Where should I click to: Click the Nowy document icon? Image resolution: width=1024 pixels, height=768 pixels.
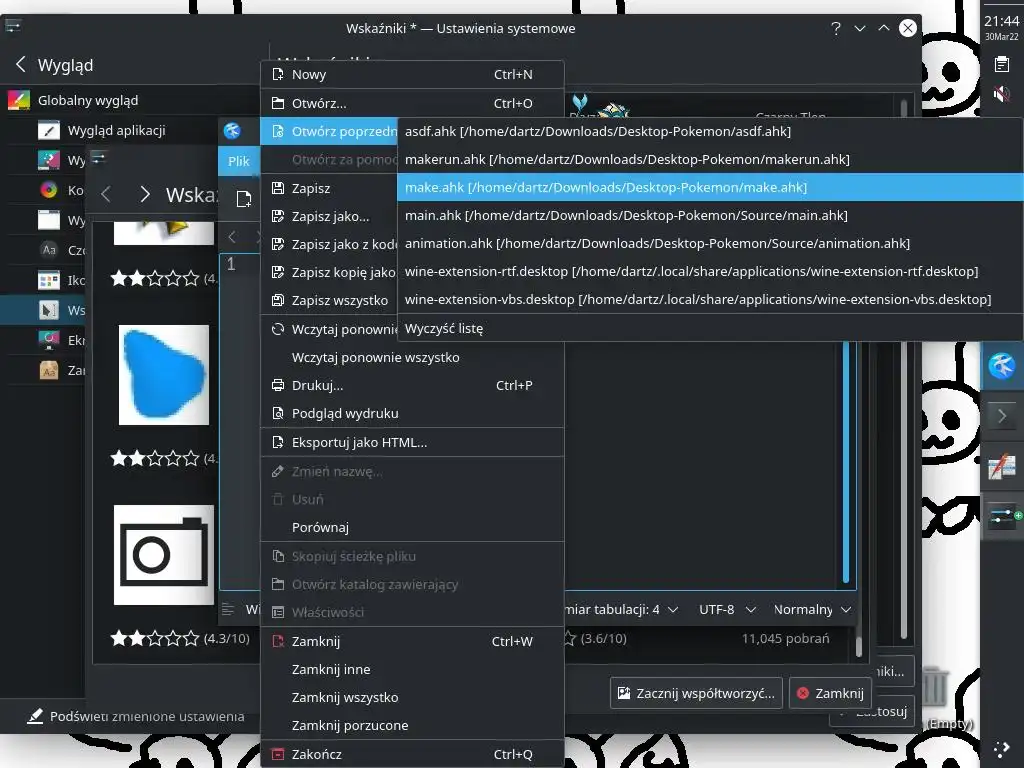(278, 74)
